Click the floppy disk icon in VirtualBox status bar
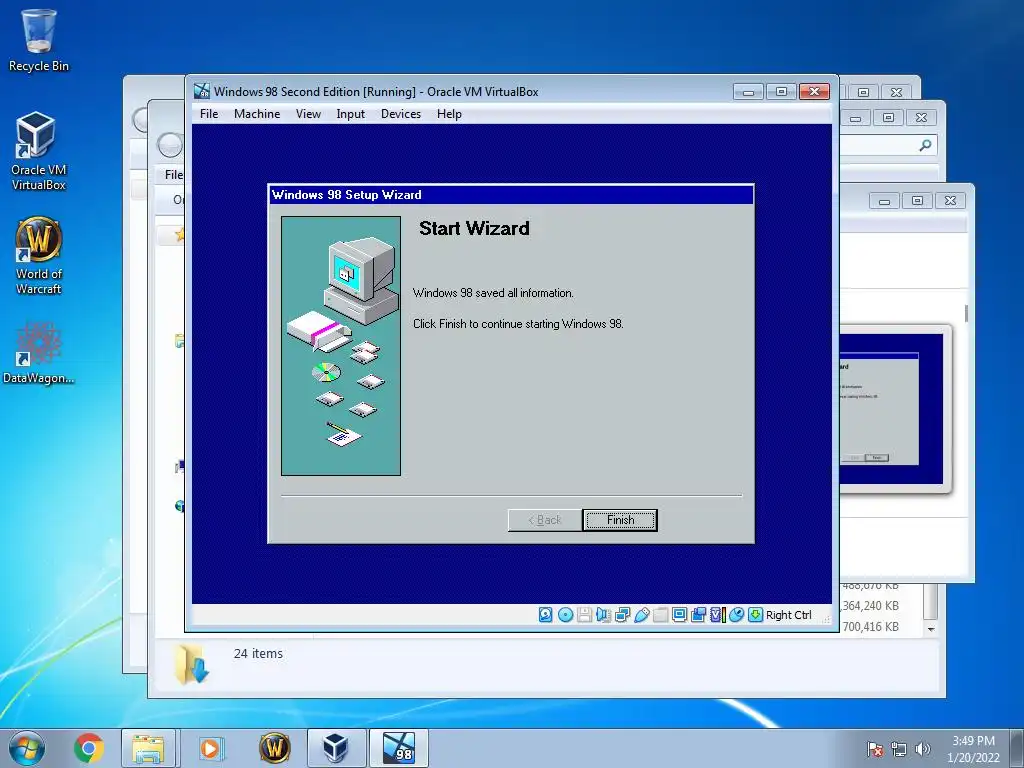This screenshot has height=768, width=1024. pyautogui.click(x=584, y=615)
